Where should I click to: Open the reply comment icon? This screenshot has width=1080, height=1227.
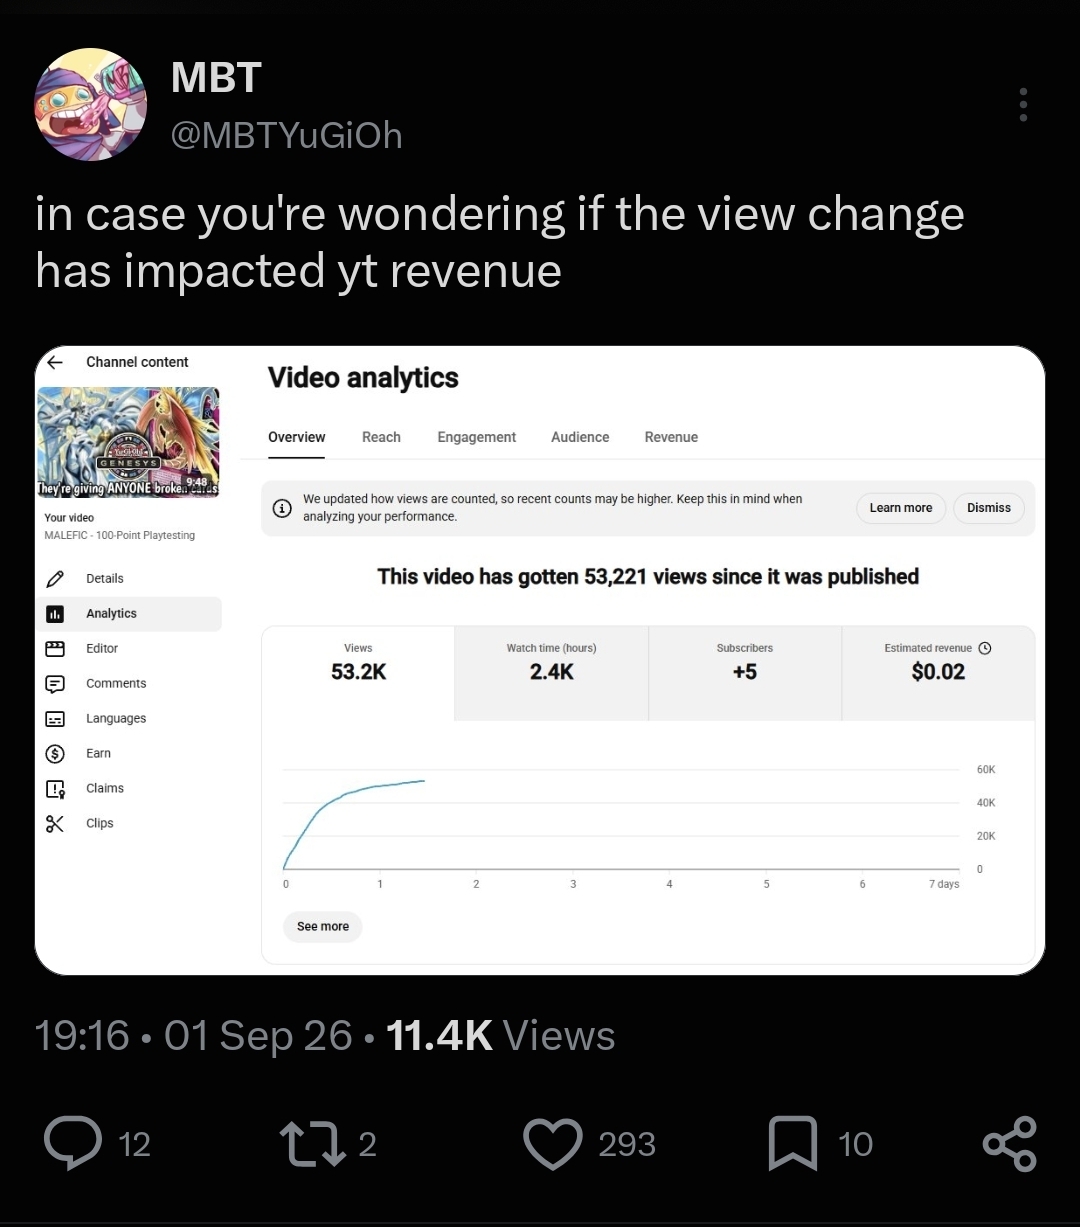(73, 1144)
